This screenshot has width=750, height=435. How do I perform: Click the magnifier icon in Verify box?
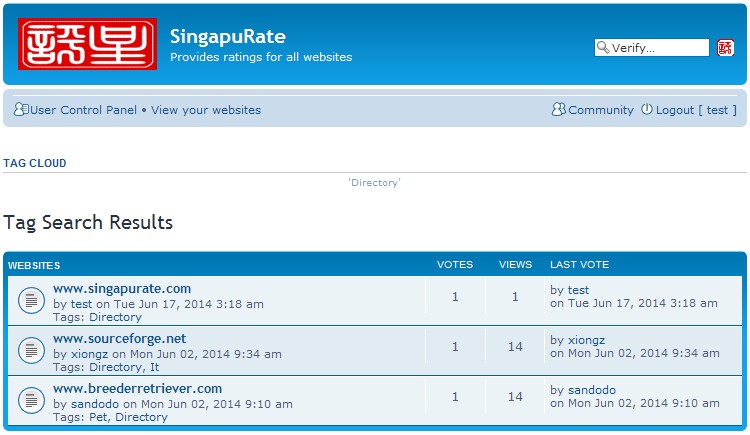pos(603,47)
